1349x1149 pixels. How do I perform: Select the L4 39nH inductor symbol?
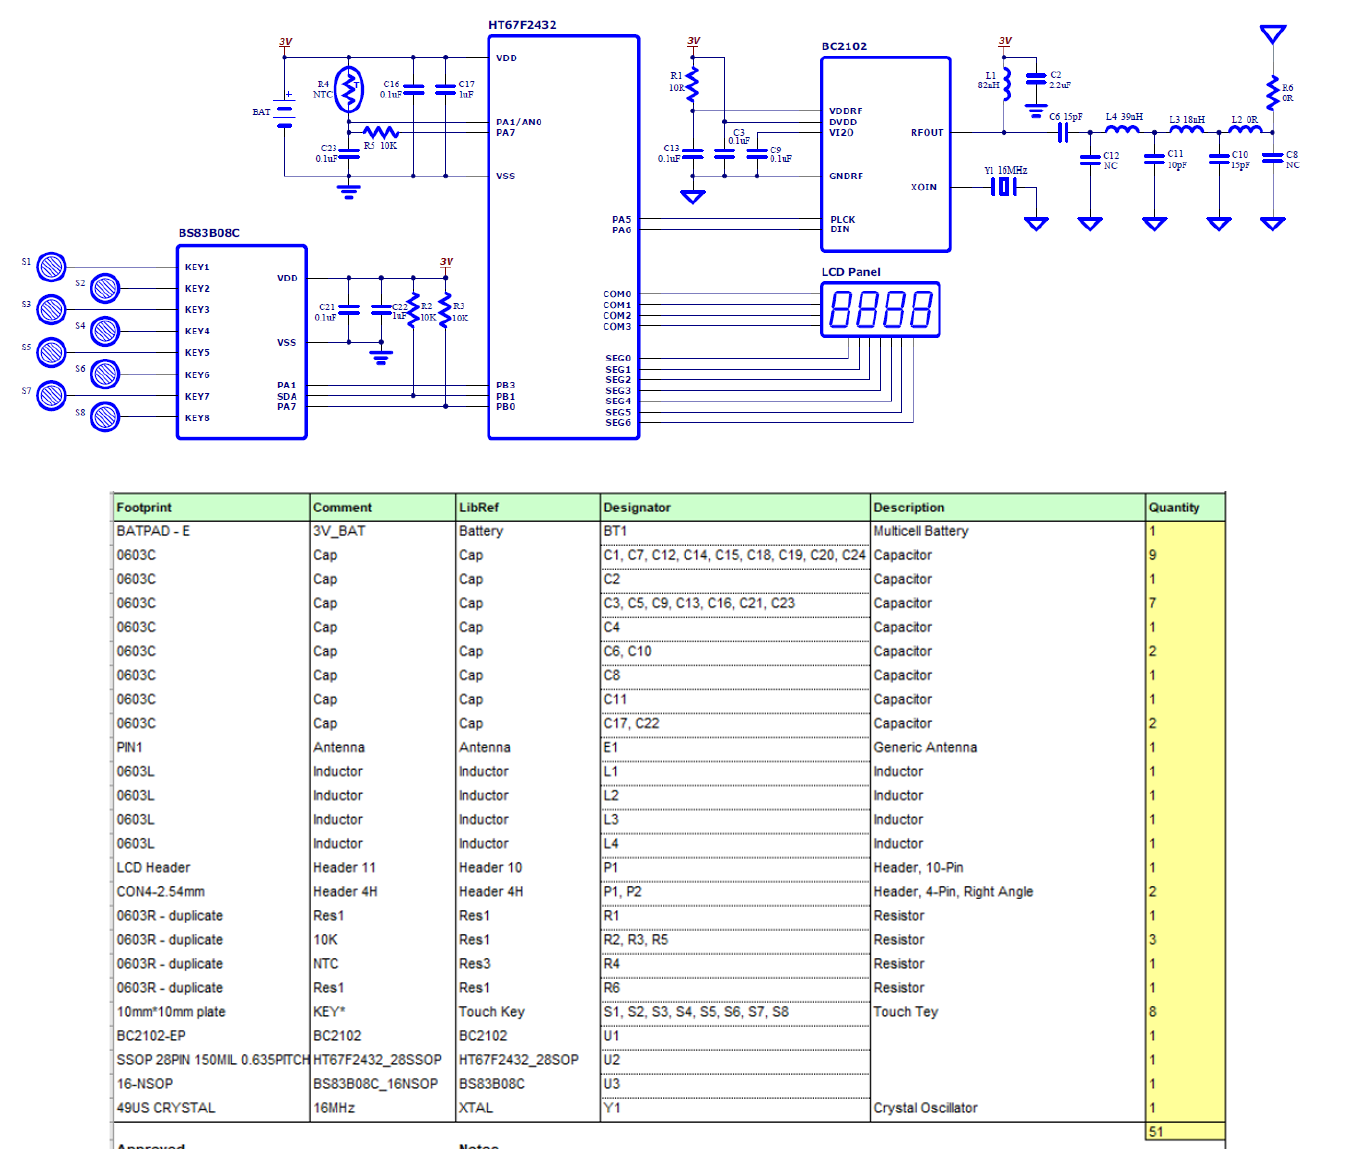[1122, 128]
